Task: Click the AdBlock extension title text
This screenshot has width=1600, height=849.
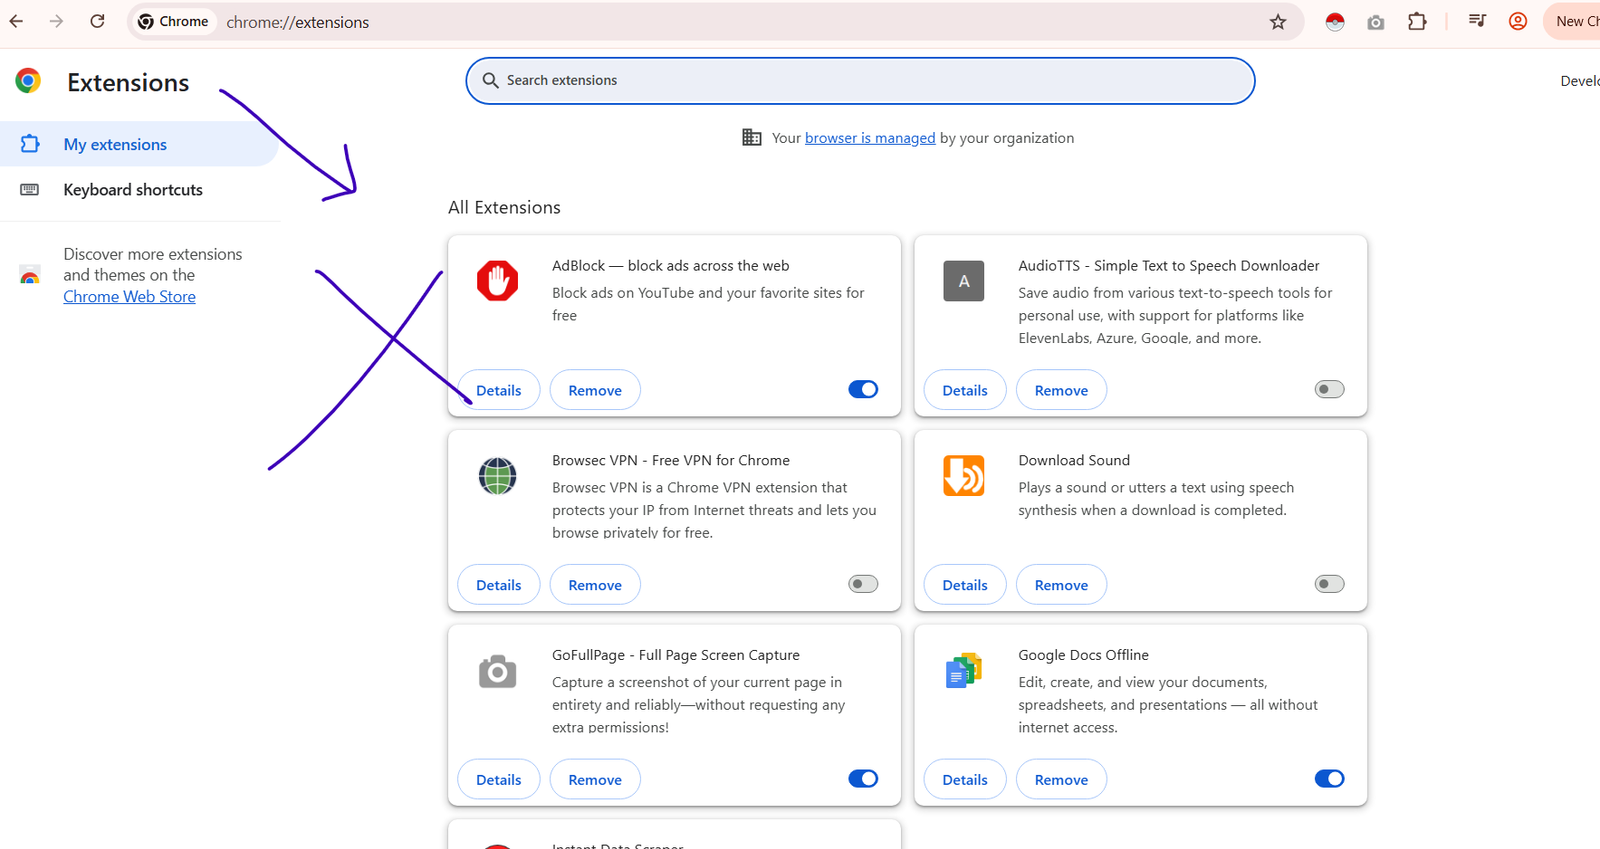Action: coord(670,266)
